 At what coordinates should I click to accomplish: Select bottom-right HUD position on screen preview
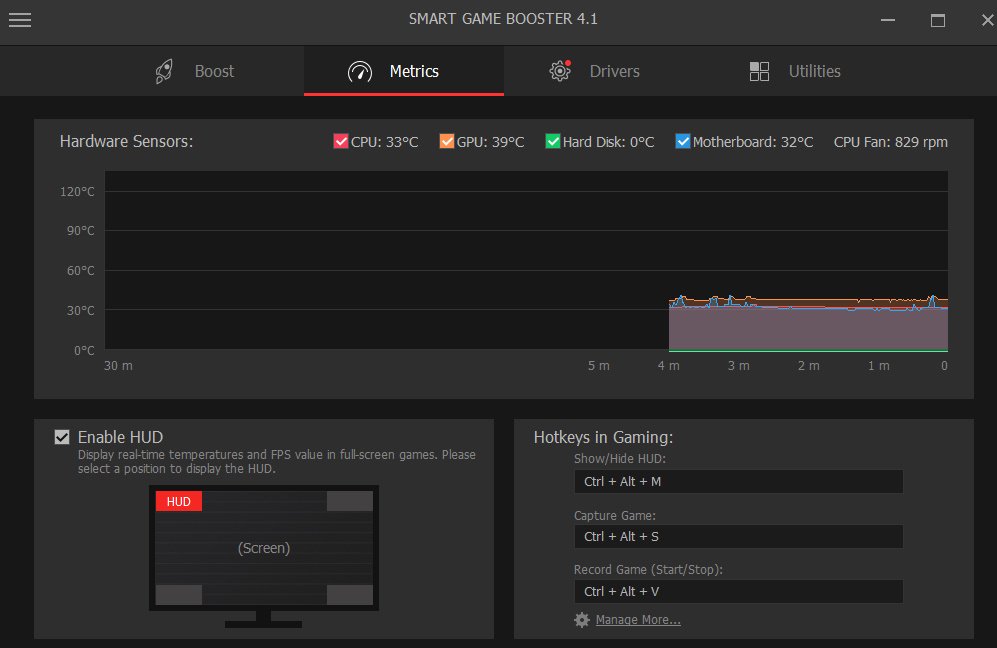349,595
